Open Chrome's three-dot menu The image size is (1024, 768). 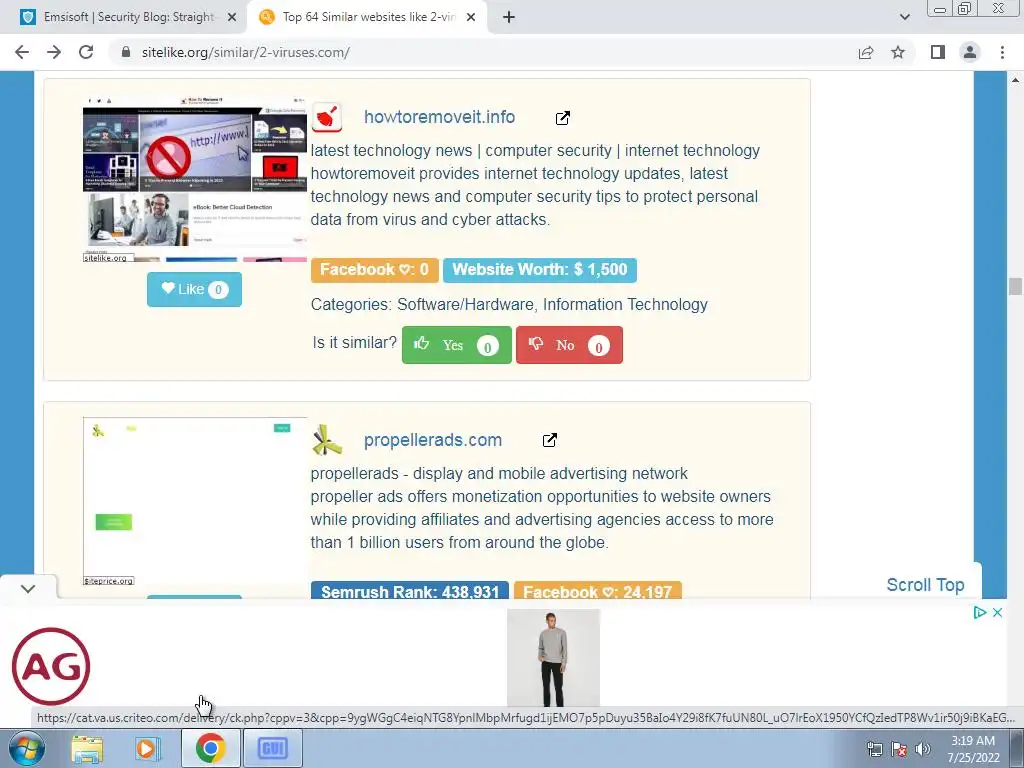(x=1002, y=52)
